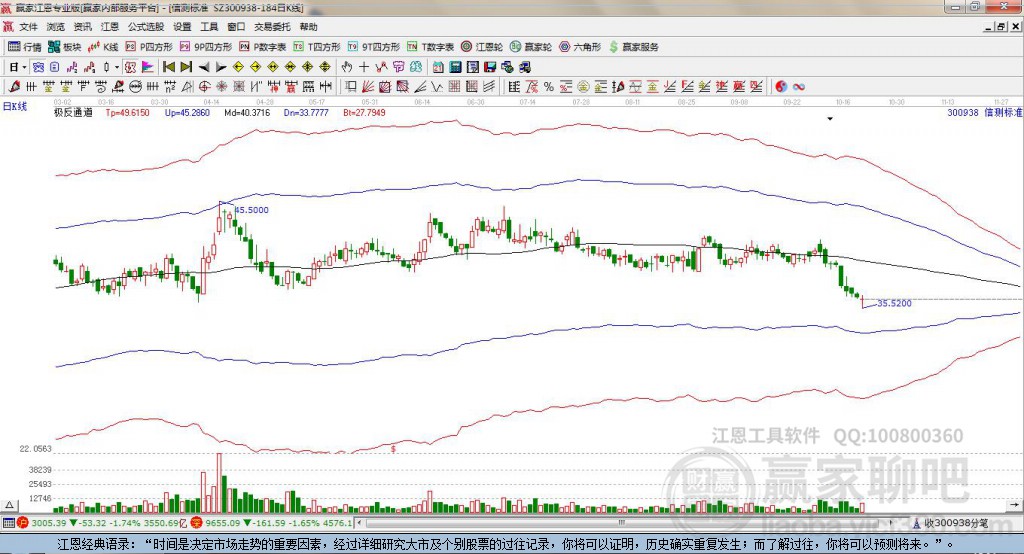Open the 江恩轮 Gann wheel
This screenshot has width=1024, height=554.
(482, 47)
